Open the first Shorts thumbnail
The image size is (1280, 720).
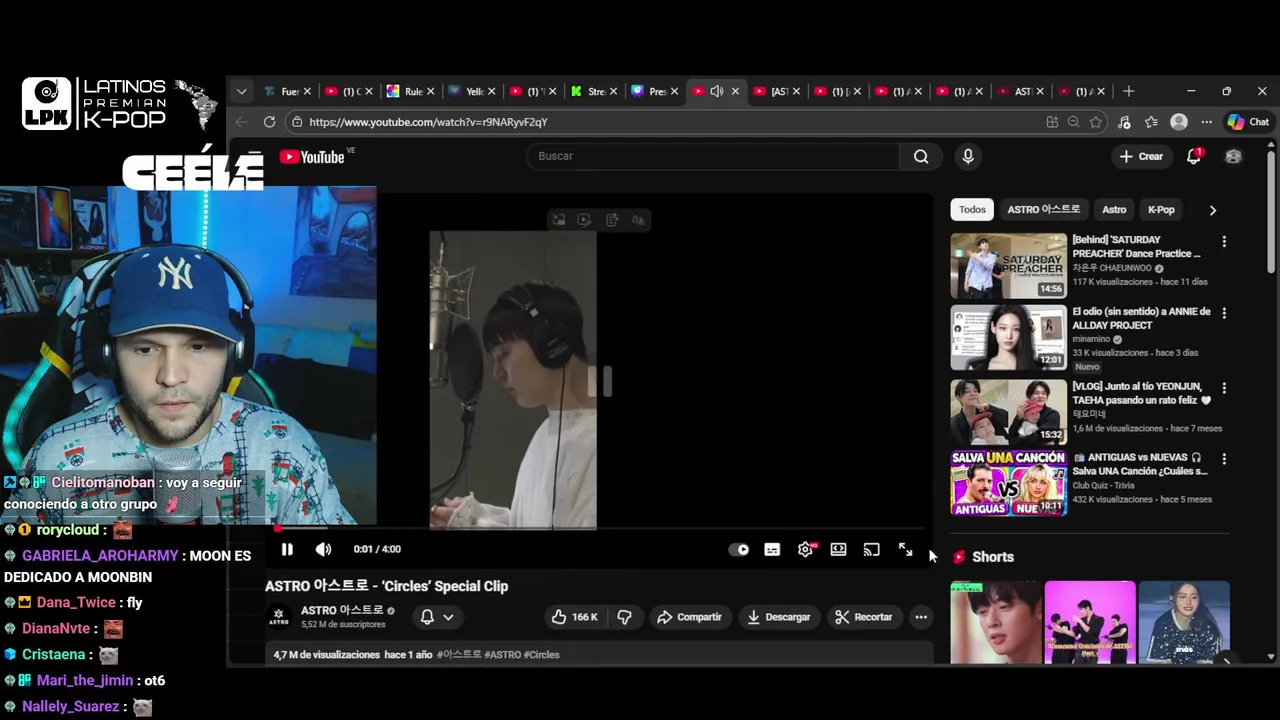pos(996,622)
